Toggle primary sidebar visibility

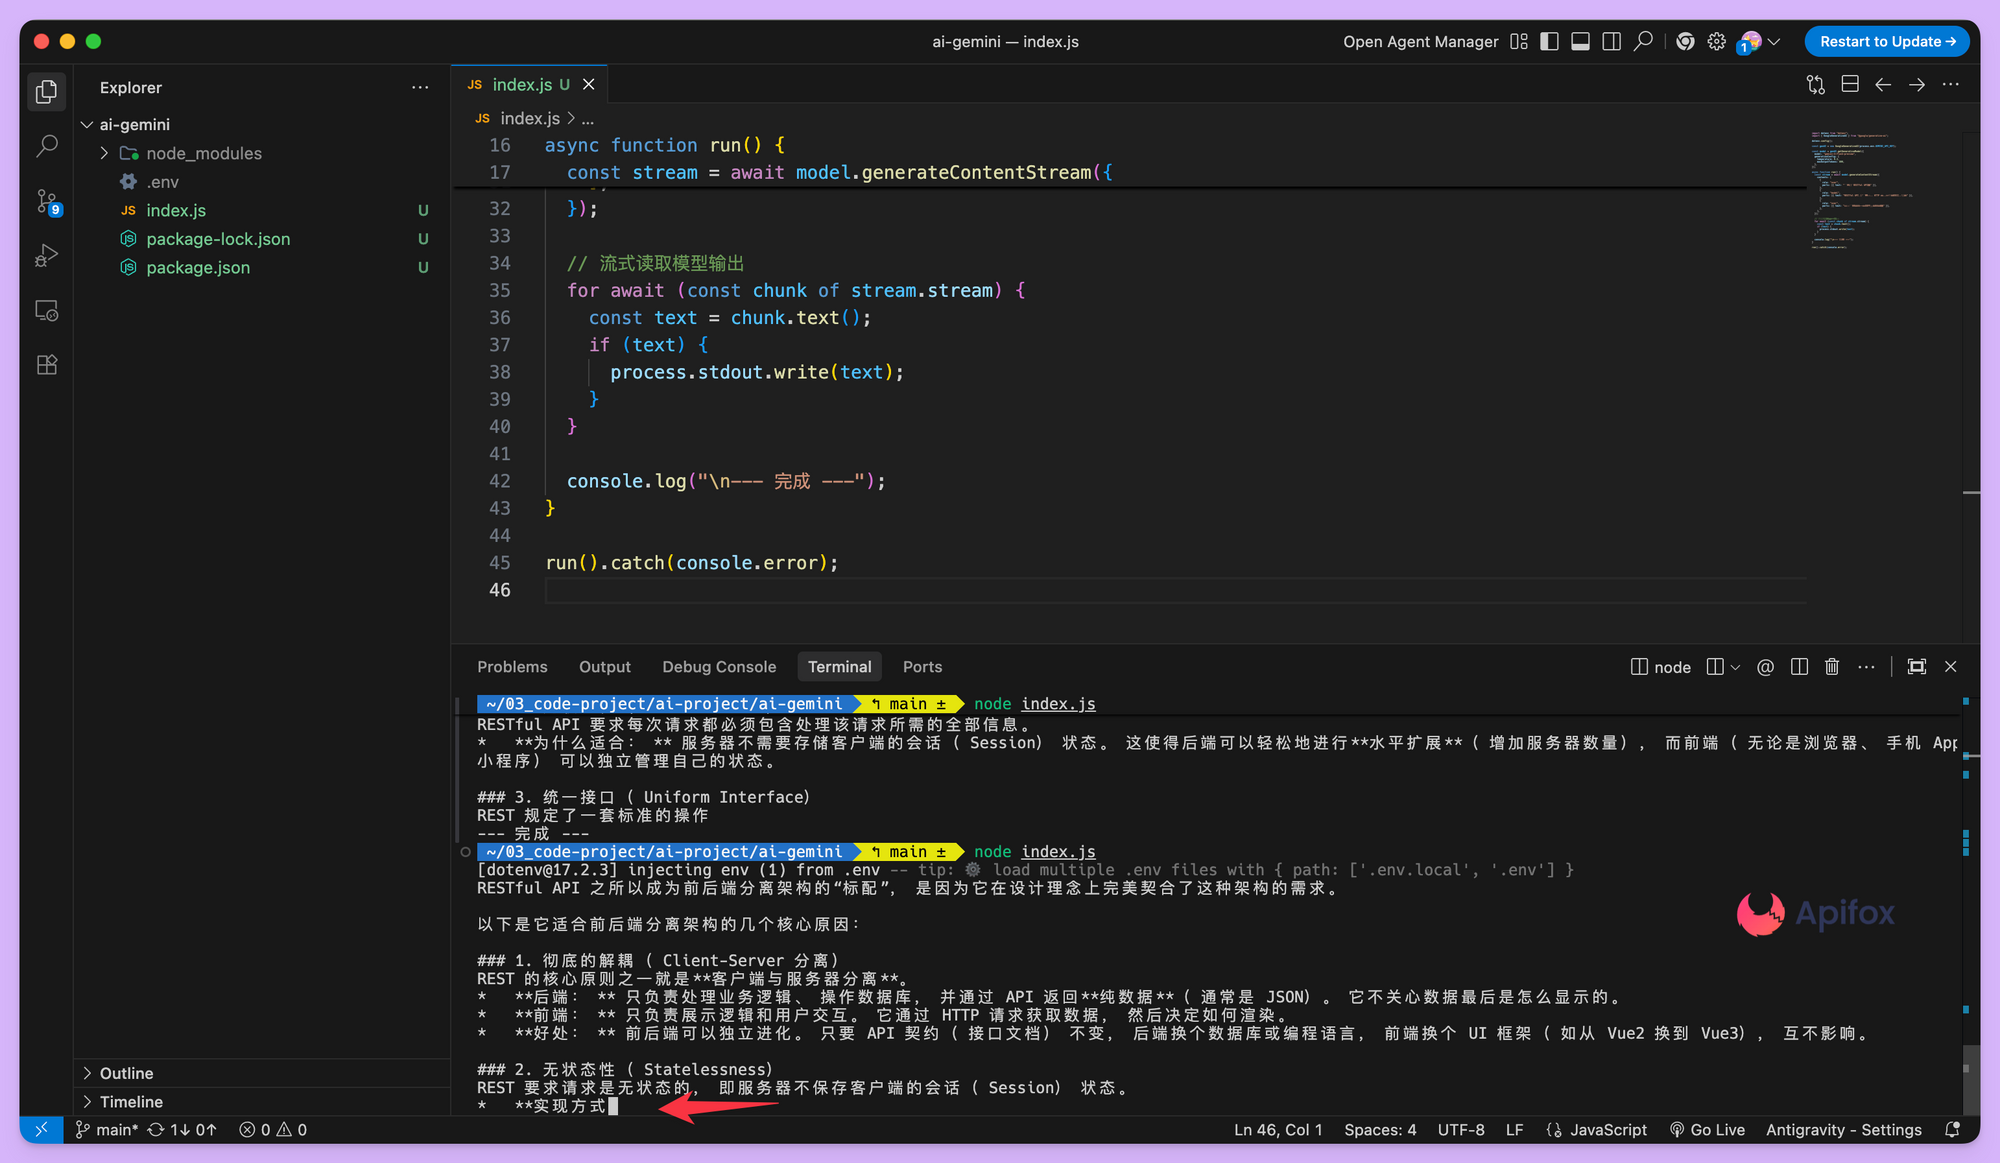1549,41
